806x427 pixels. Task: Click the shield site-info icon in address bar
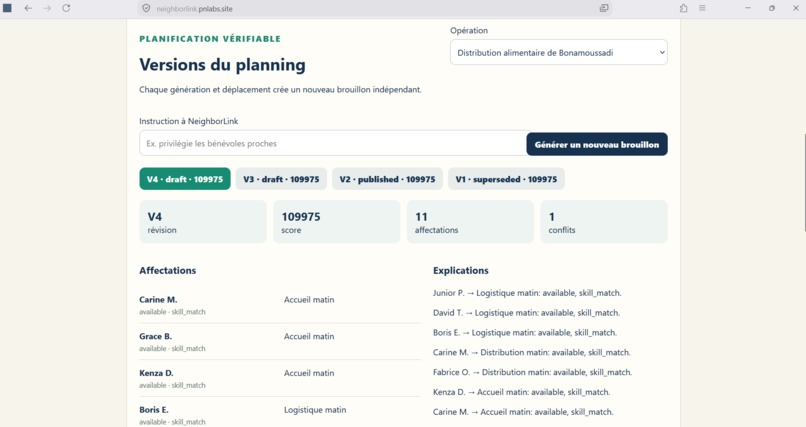tap(146, 8)
